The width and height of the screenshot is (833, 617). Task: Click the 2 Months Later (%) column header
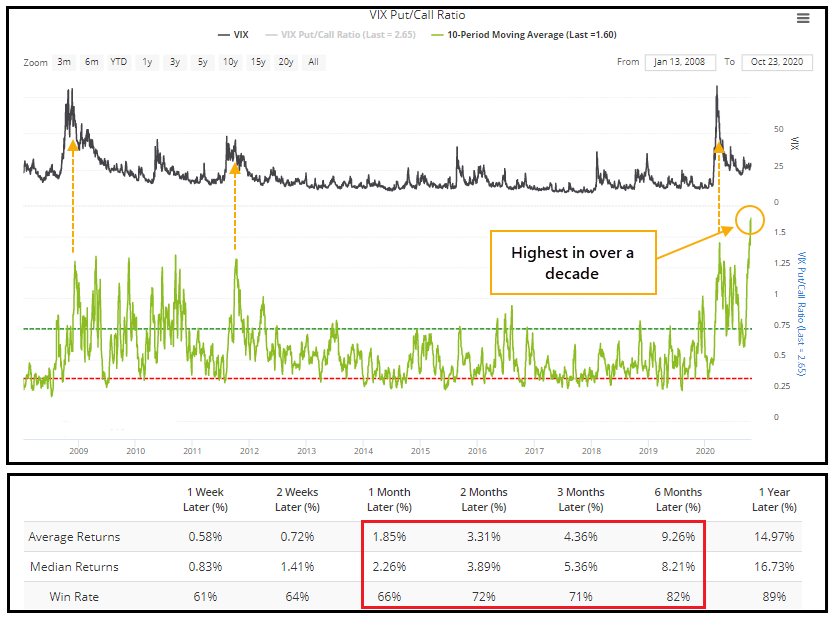483,500
